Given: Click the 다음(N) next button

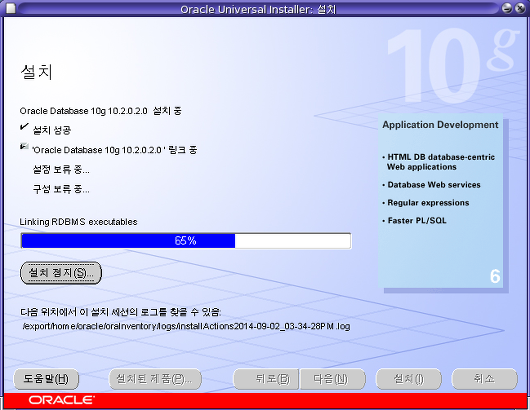Looking at the screenshot, I should [333, 379].
